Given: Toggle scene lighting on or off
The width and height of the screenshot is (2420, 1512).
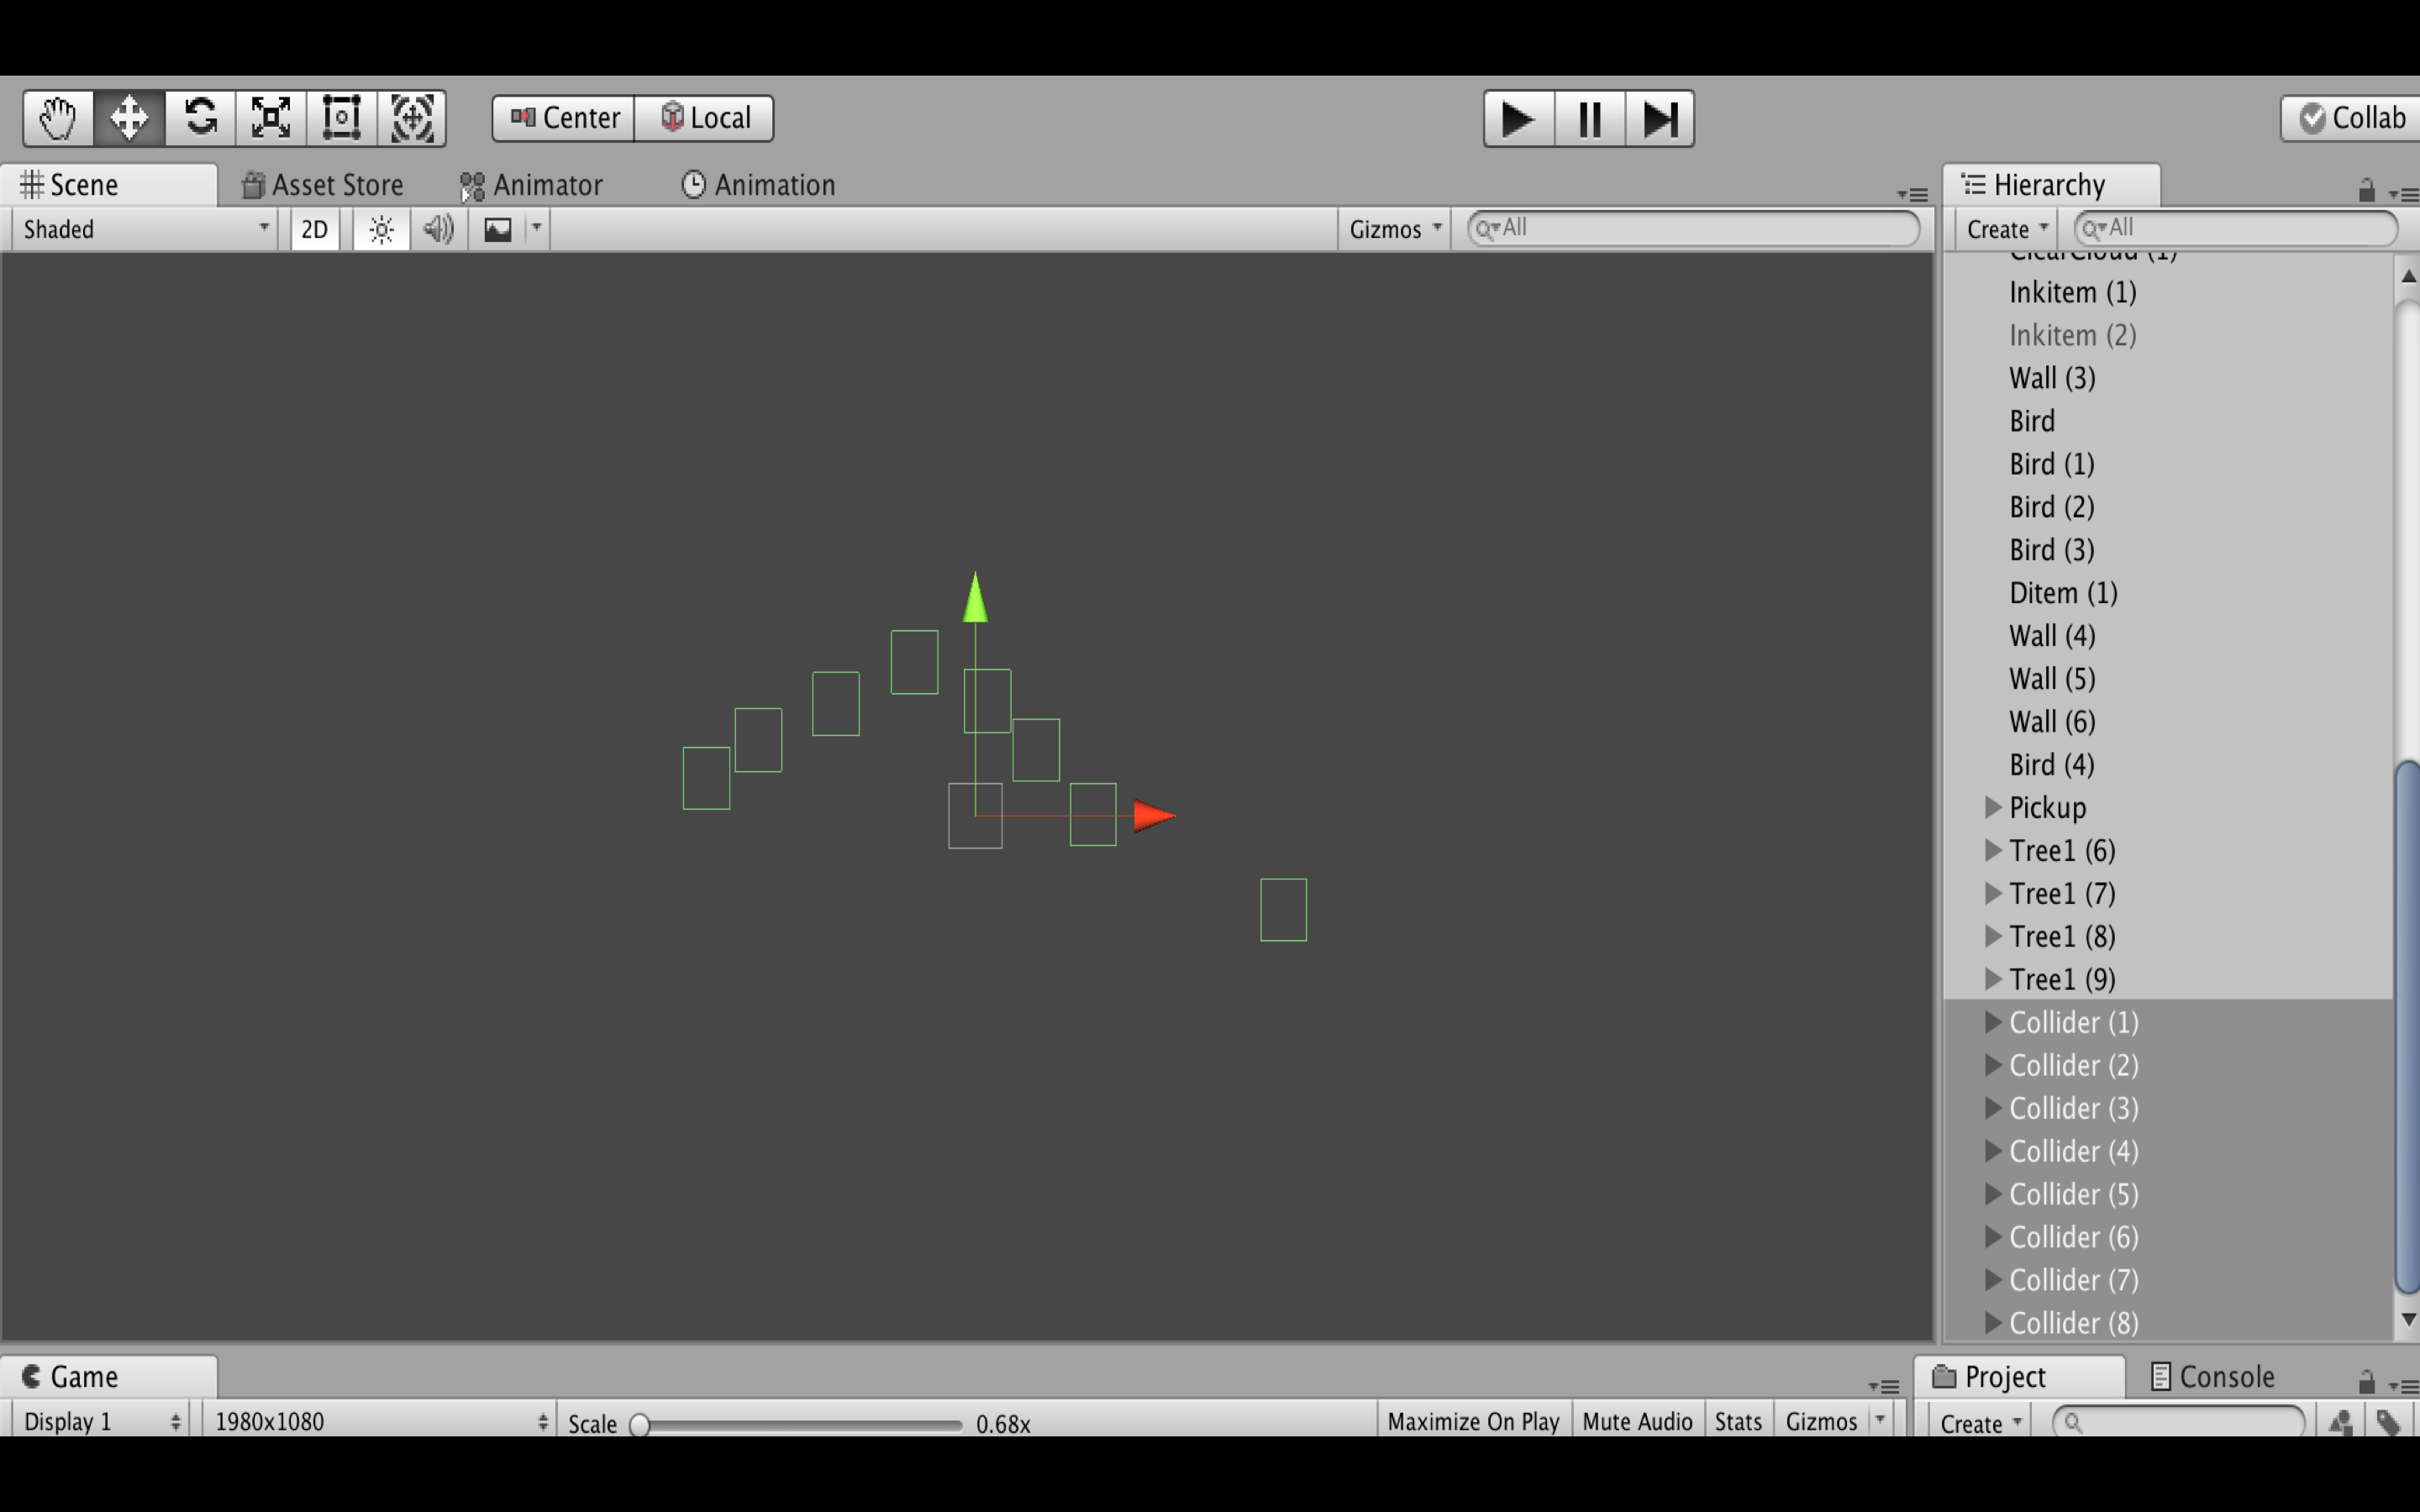Looking at the screenshot, I should [381, 229].
